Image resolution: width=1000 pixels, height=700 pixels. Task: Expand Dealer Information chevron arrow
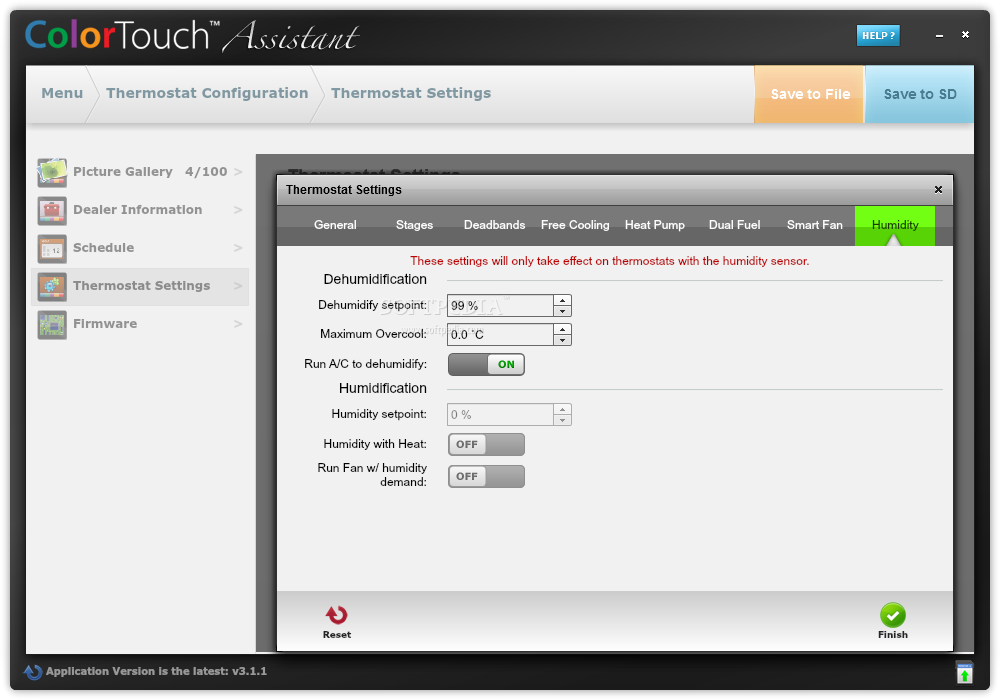(x=238, y=210)
